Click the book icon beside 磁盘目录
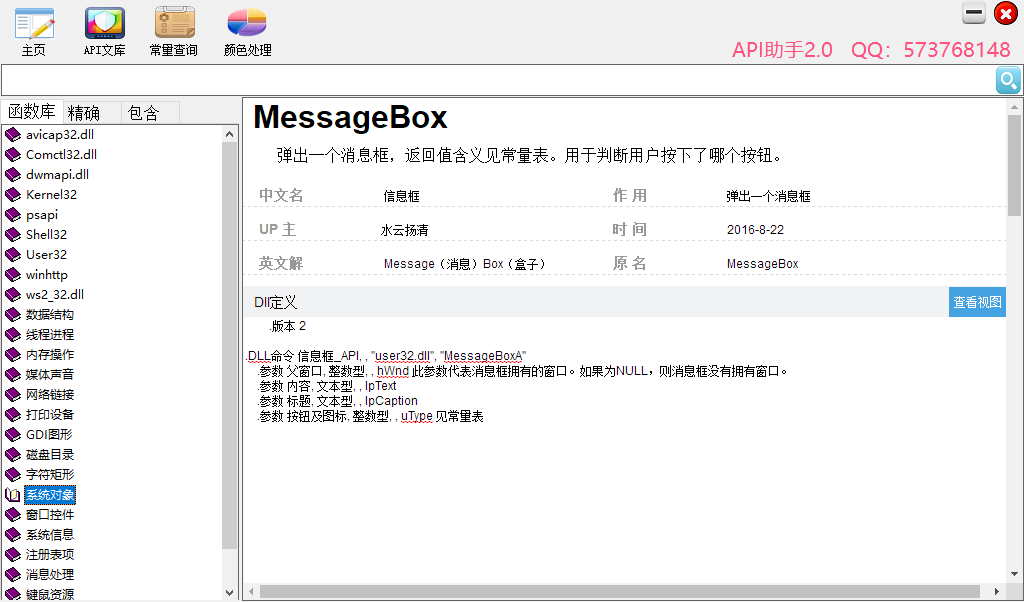 tap(13, 455)
